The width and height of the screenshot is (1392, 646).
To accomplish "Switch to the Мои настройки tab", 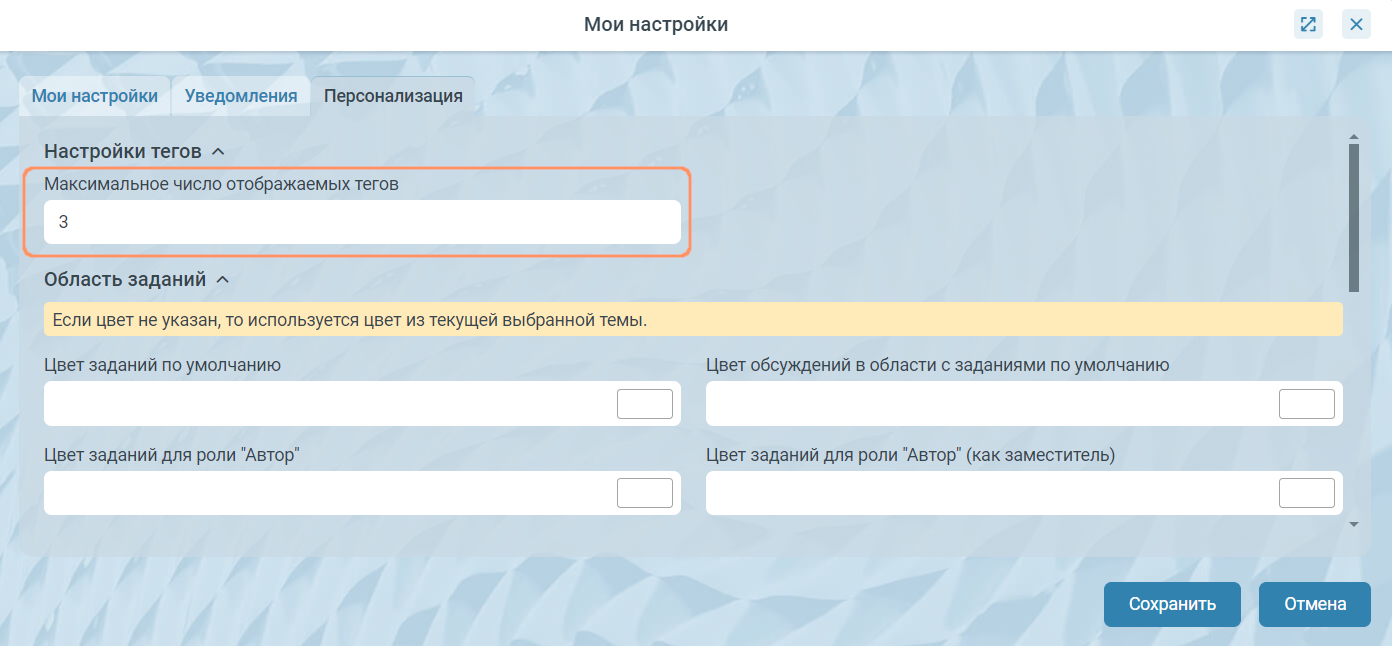I will point(95,96).
